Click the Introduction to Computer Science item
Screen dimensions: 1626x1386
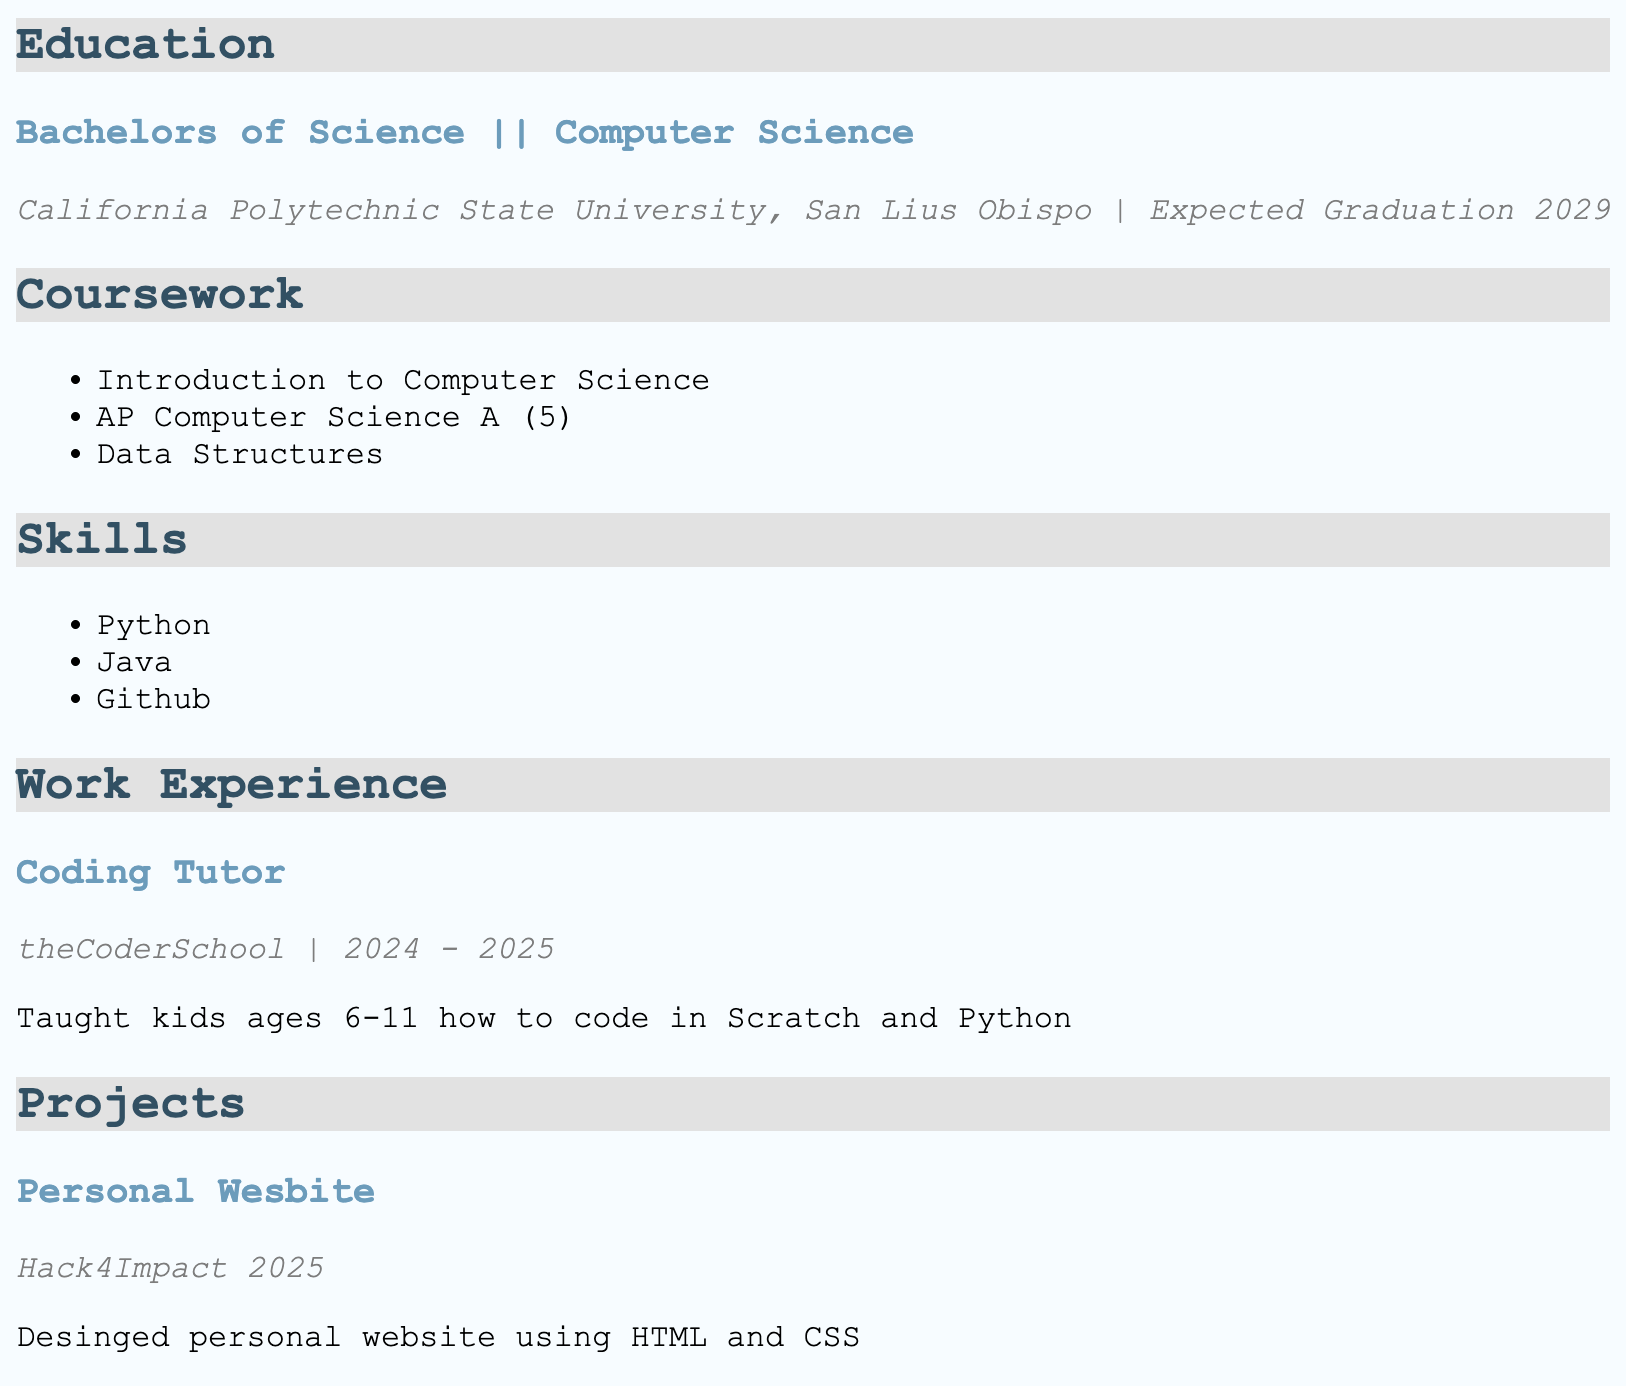(x=402, y=381)
